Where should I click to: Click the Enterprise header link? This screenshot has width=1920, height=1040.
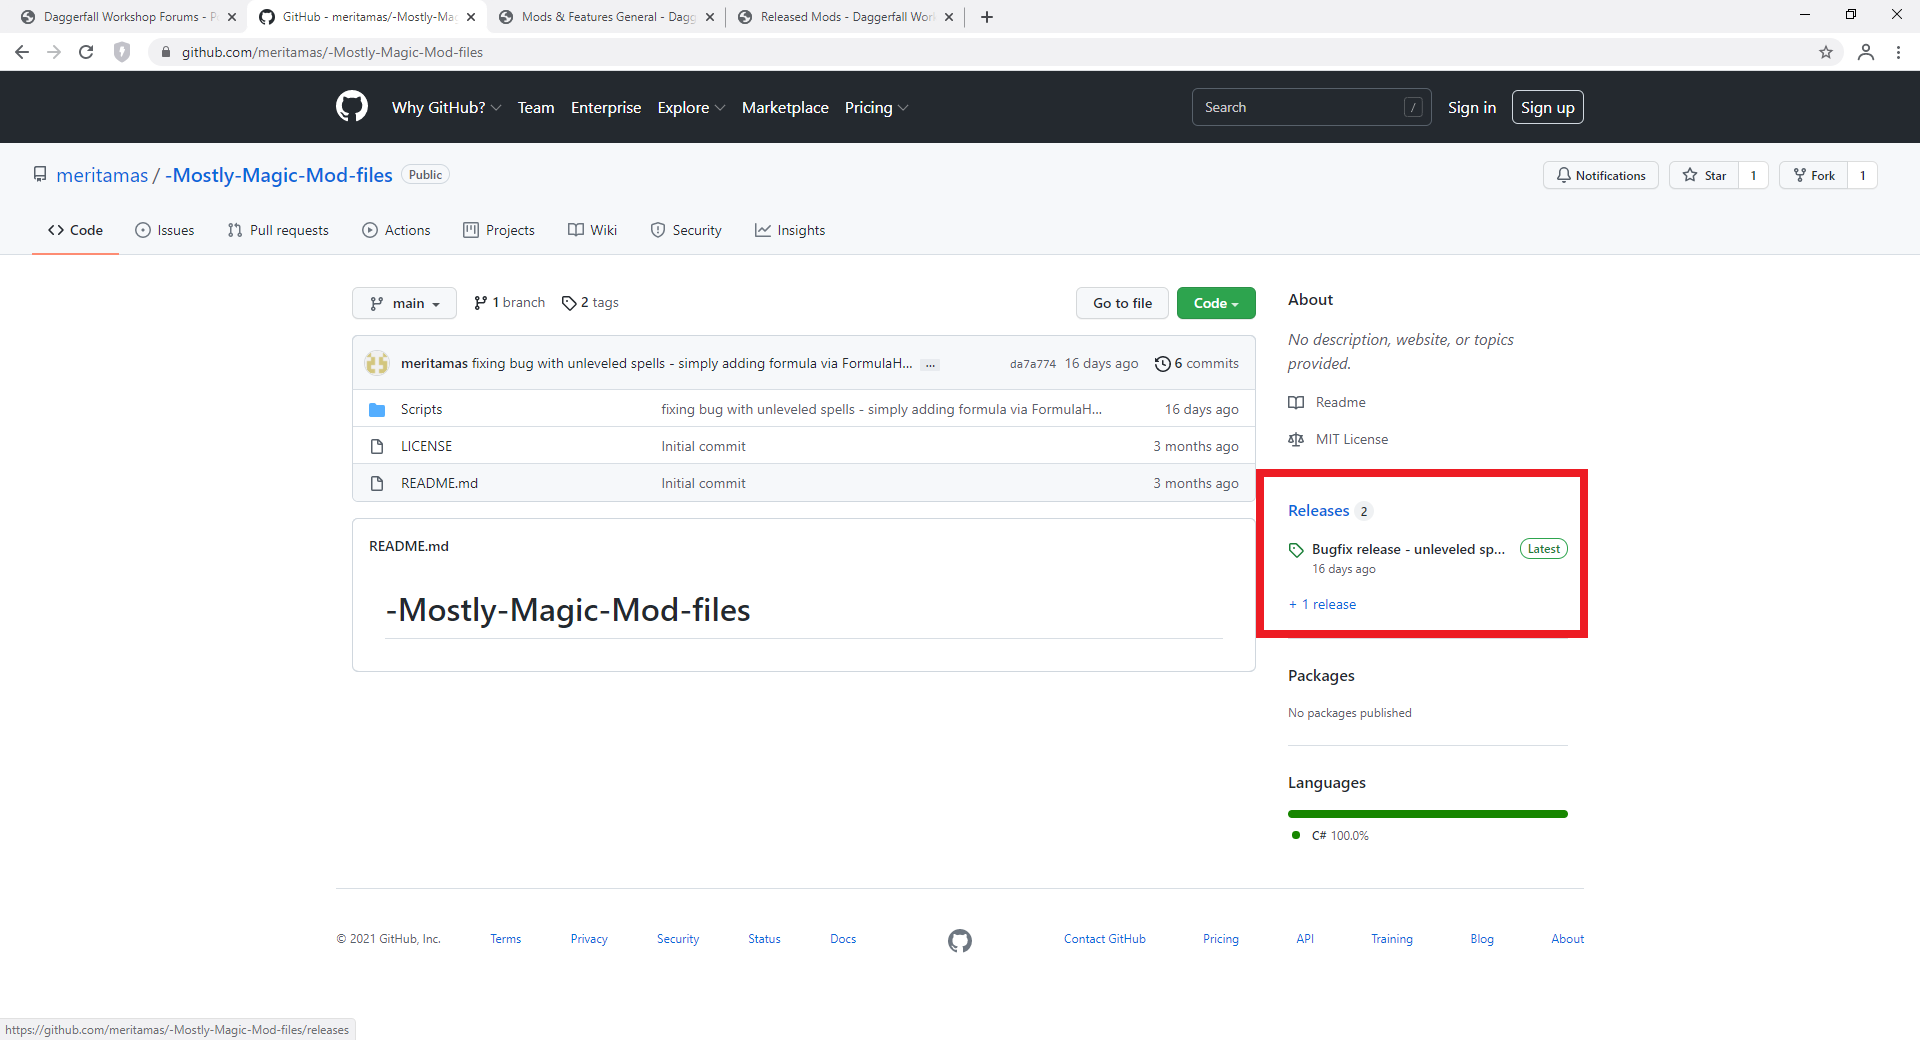pos(606,107)
